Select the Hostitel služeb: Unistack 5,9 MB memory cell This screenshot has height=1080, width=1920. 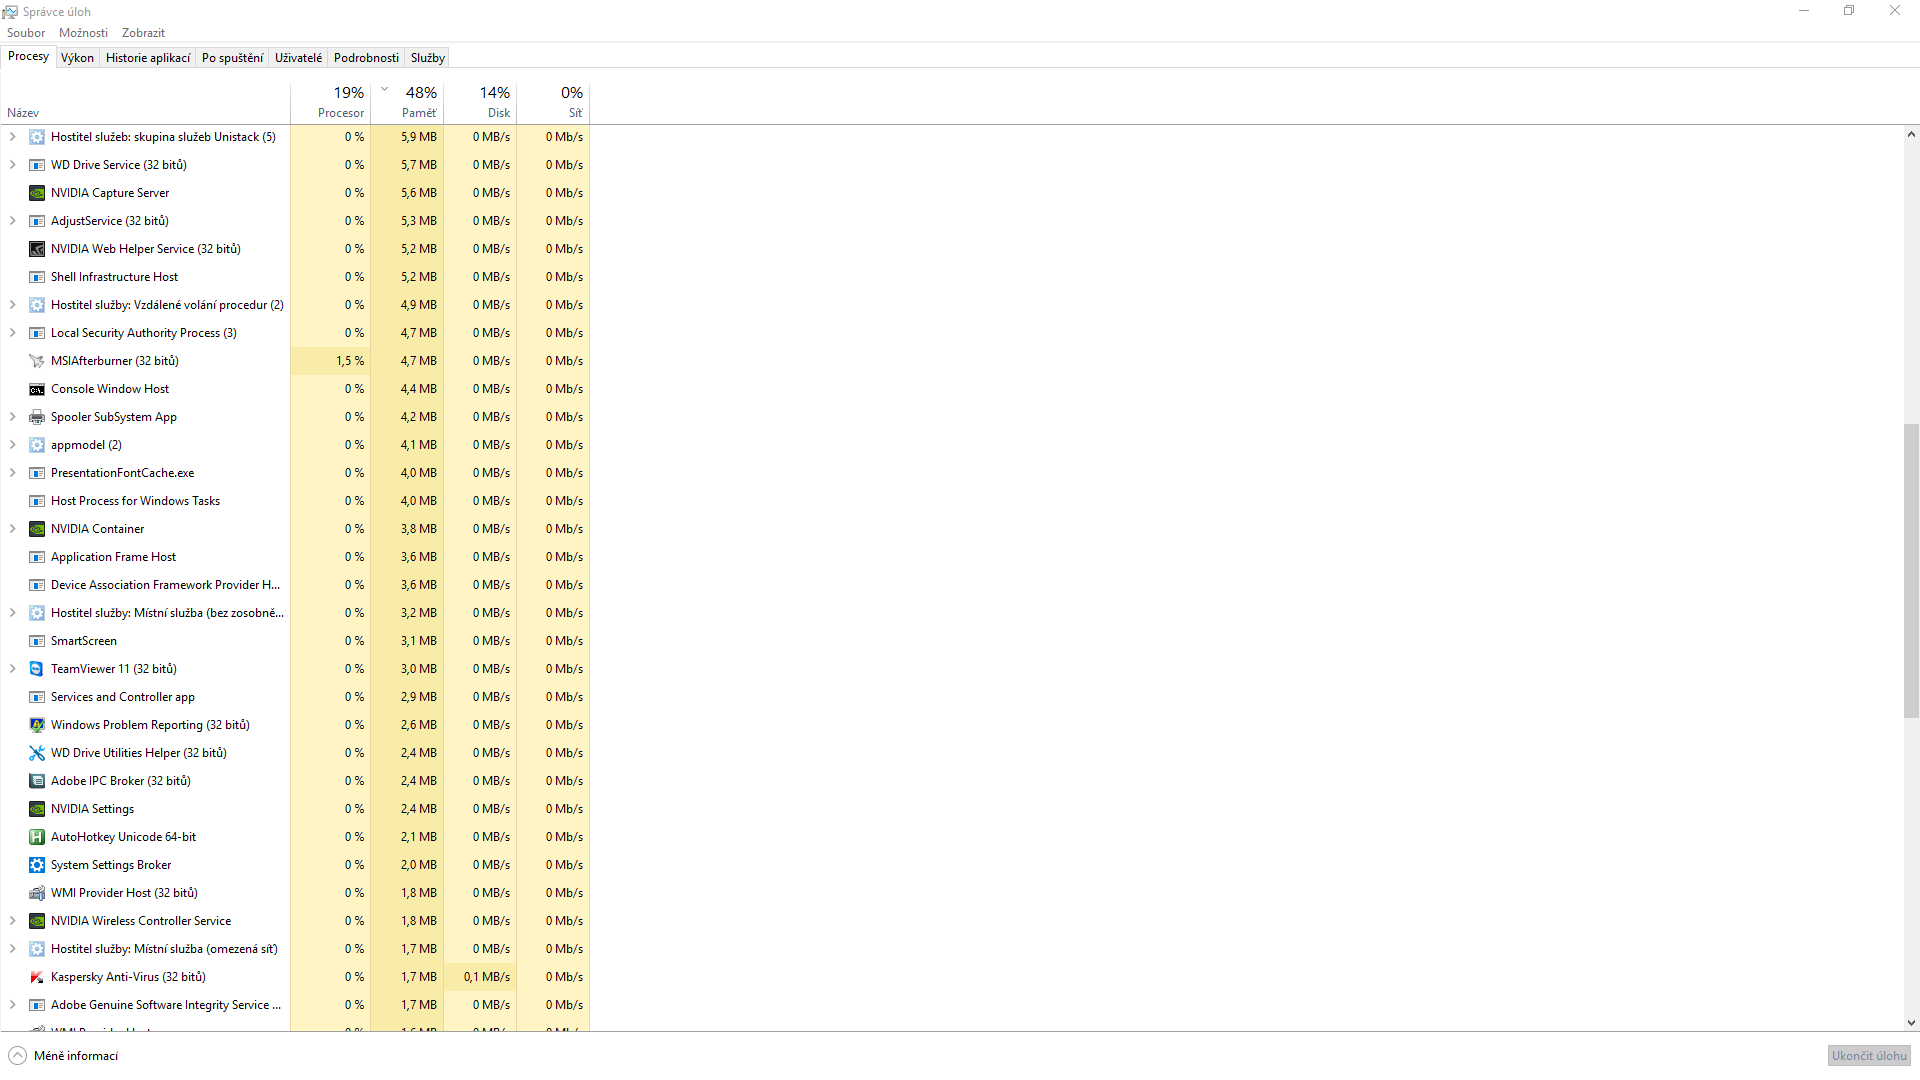(x=407, y=137)
